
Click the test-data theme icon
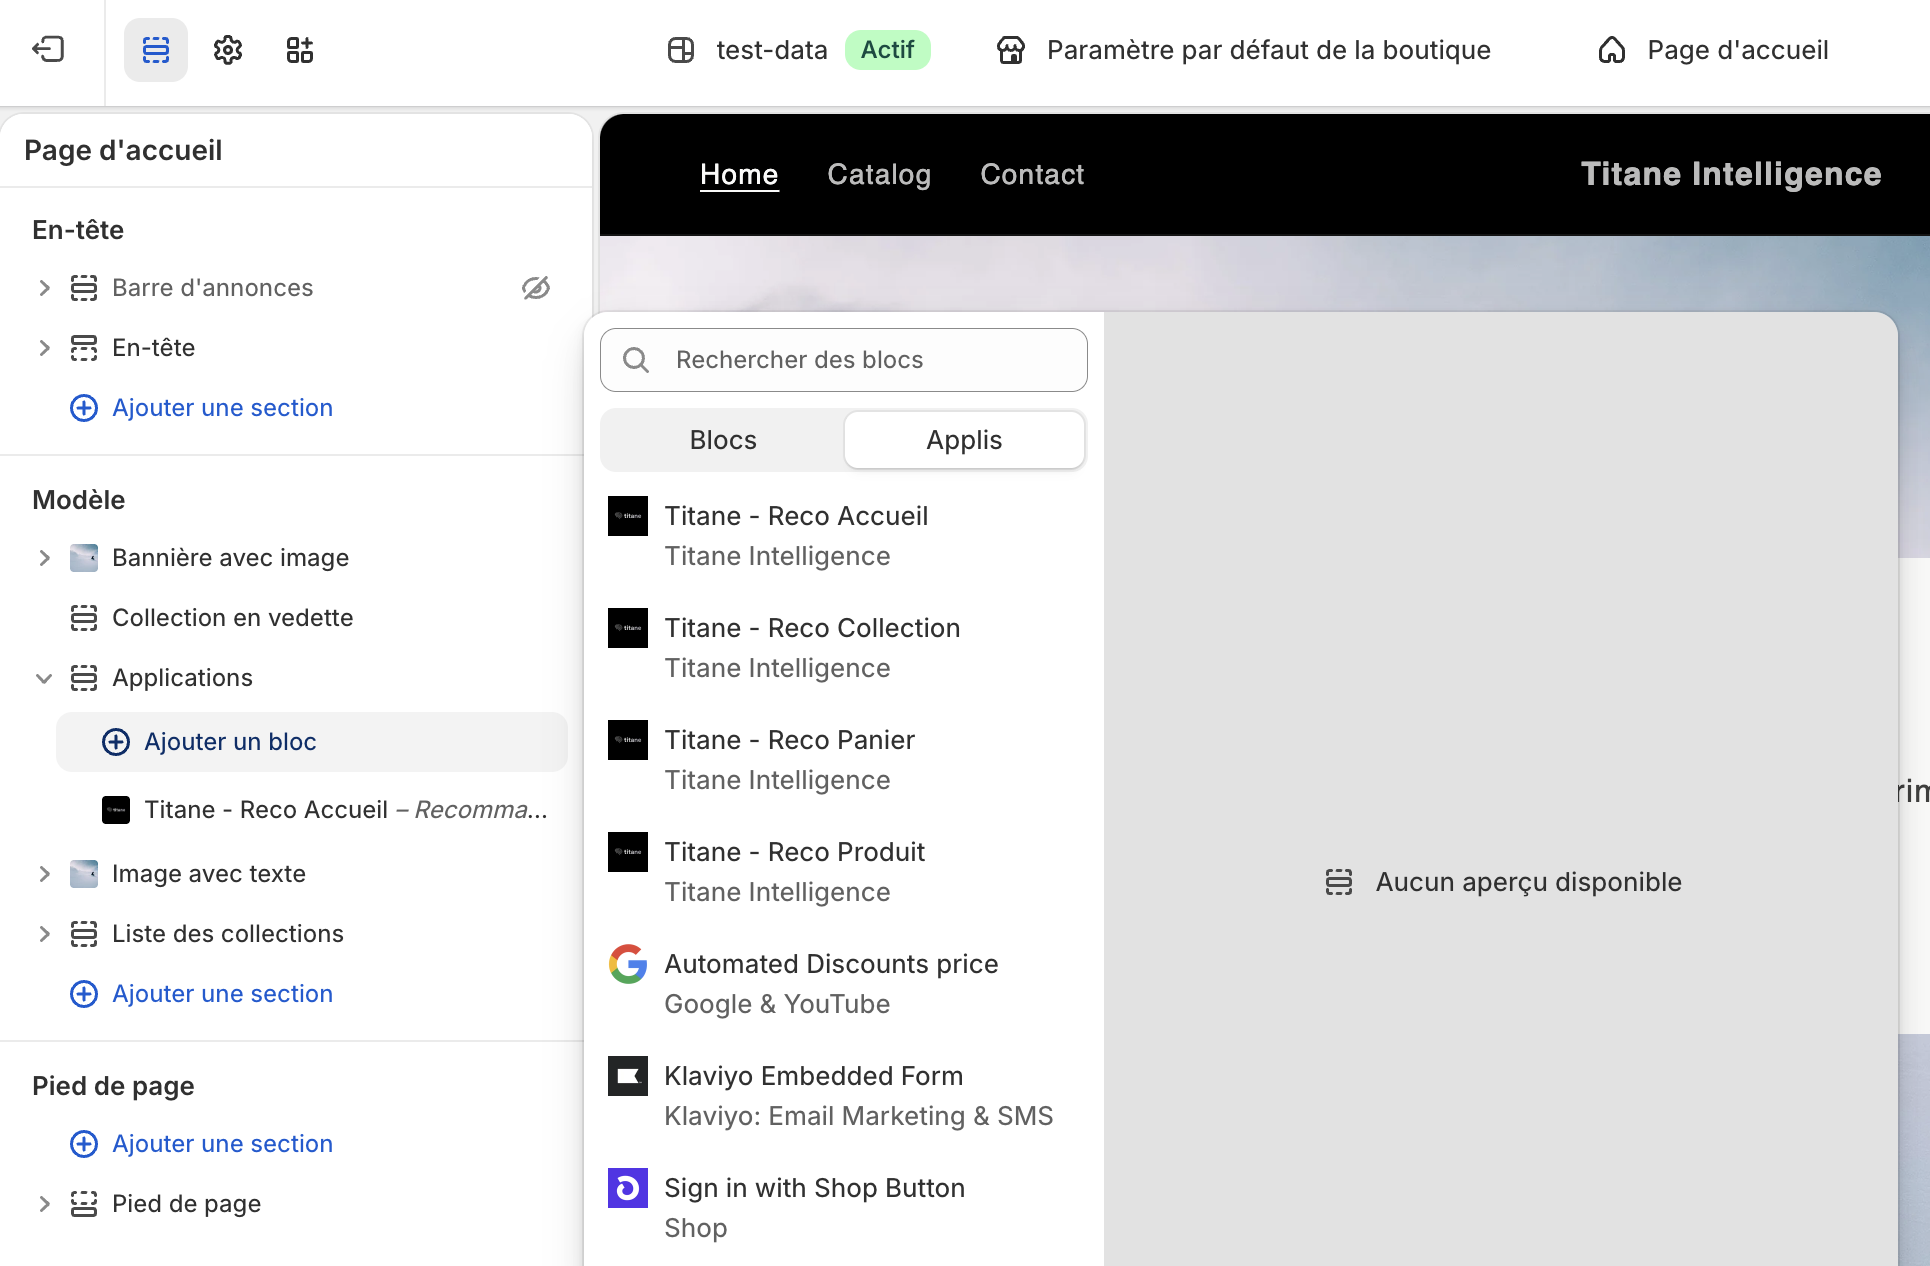point(681,50)
